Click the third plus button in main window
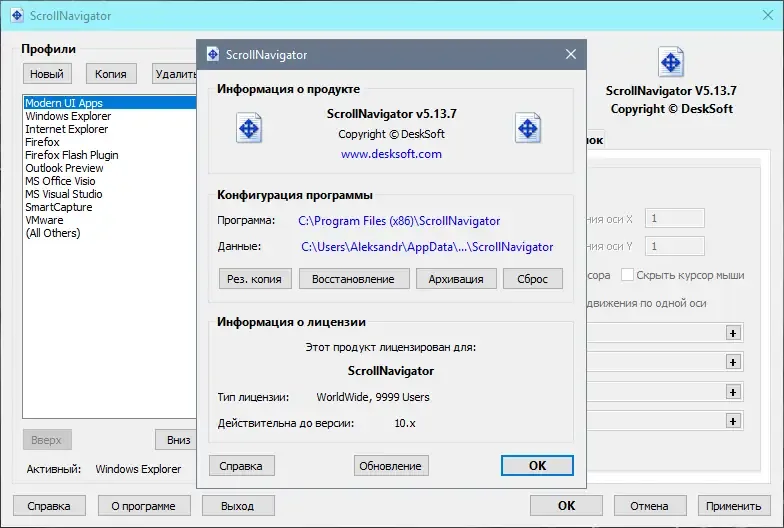 [x=733, y=392]
